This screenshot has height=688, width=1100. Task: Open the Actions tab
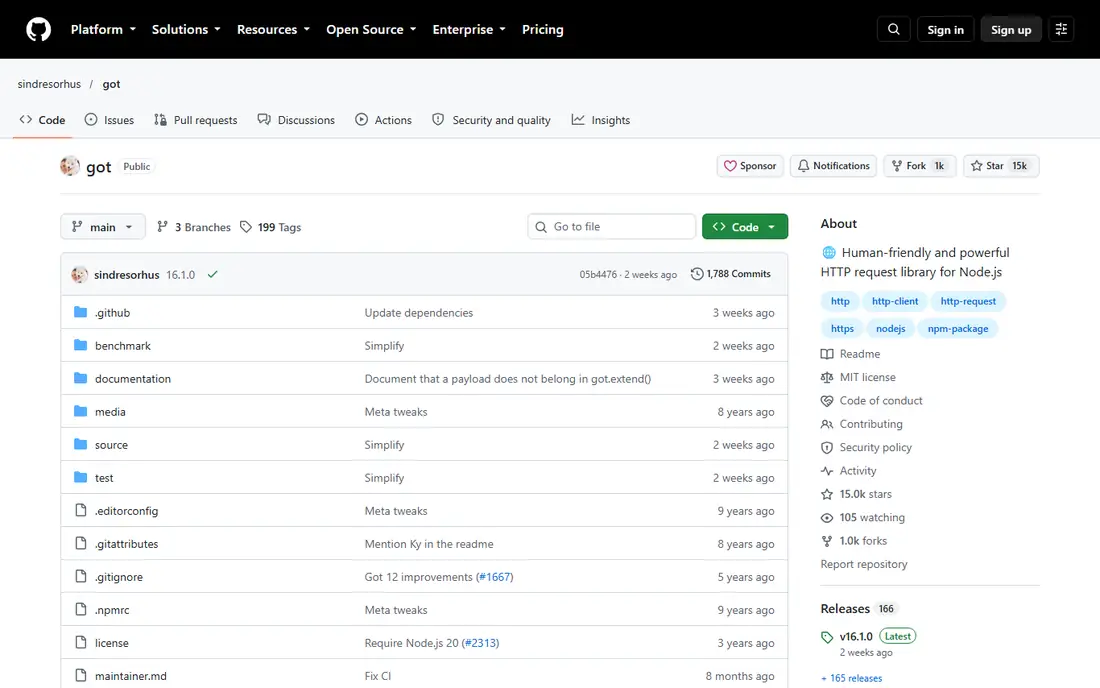click(384, 120)
